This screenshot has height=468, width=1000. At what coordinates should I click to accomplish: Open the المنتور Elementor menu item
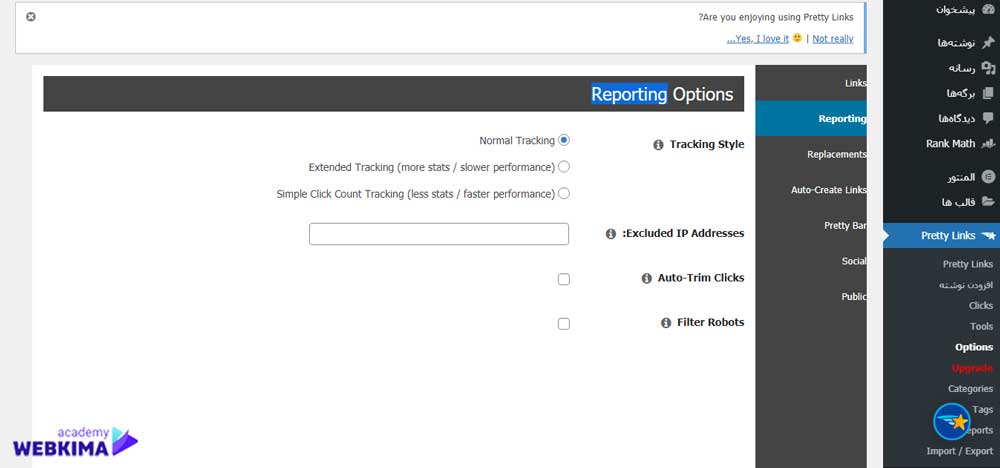coord(941,177)
